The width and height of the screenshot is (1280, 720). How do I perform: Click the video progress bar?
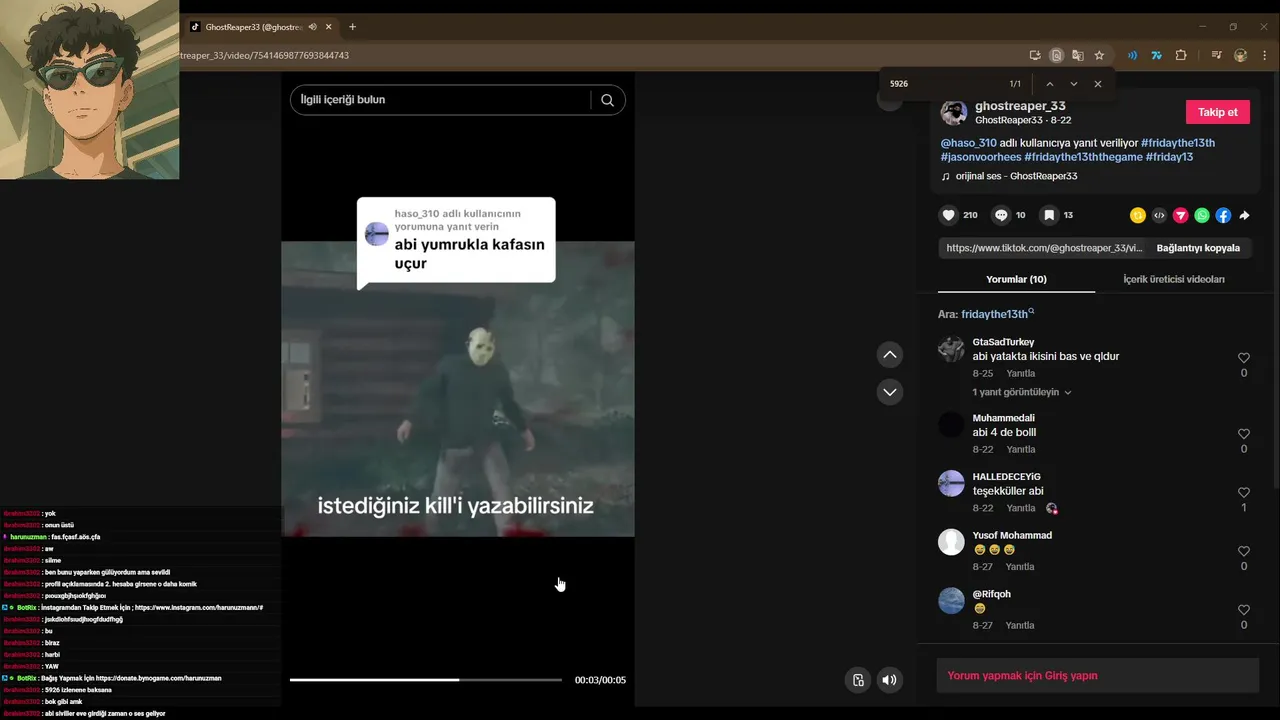pyautogui.click(x=426, y=680)
